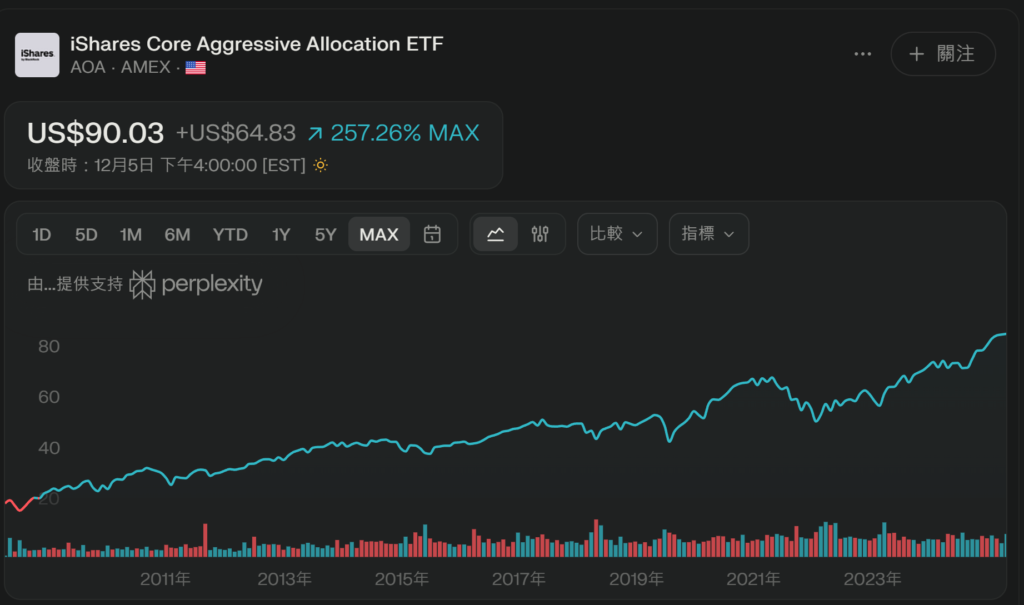The width and height of the screenshot is (1024, 605).
Task: Click the iShares Core Aggressive Allocation ETF title
Action: pyautogui.click(x=256, y=44)
